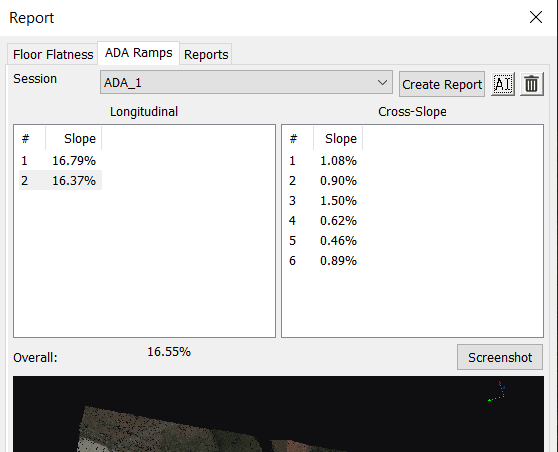This screenshot has width=558, height=452.
Task: Select the ADA Ramps tab
Action: 138,53
